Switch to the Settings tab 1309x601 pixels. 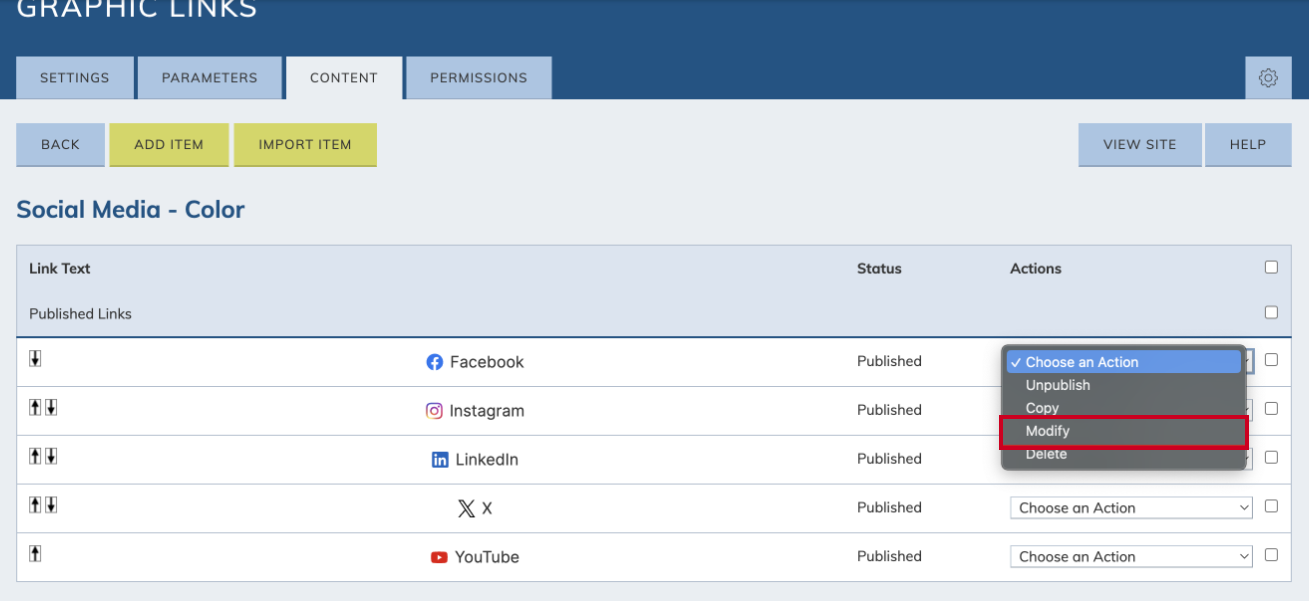tap(75, 78)
